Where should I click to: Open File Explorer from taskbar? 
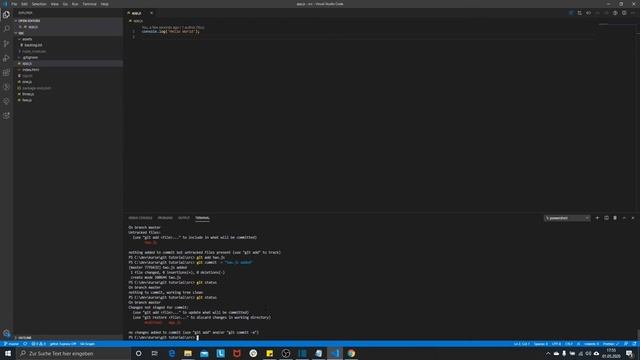click(x=188, y=353)
